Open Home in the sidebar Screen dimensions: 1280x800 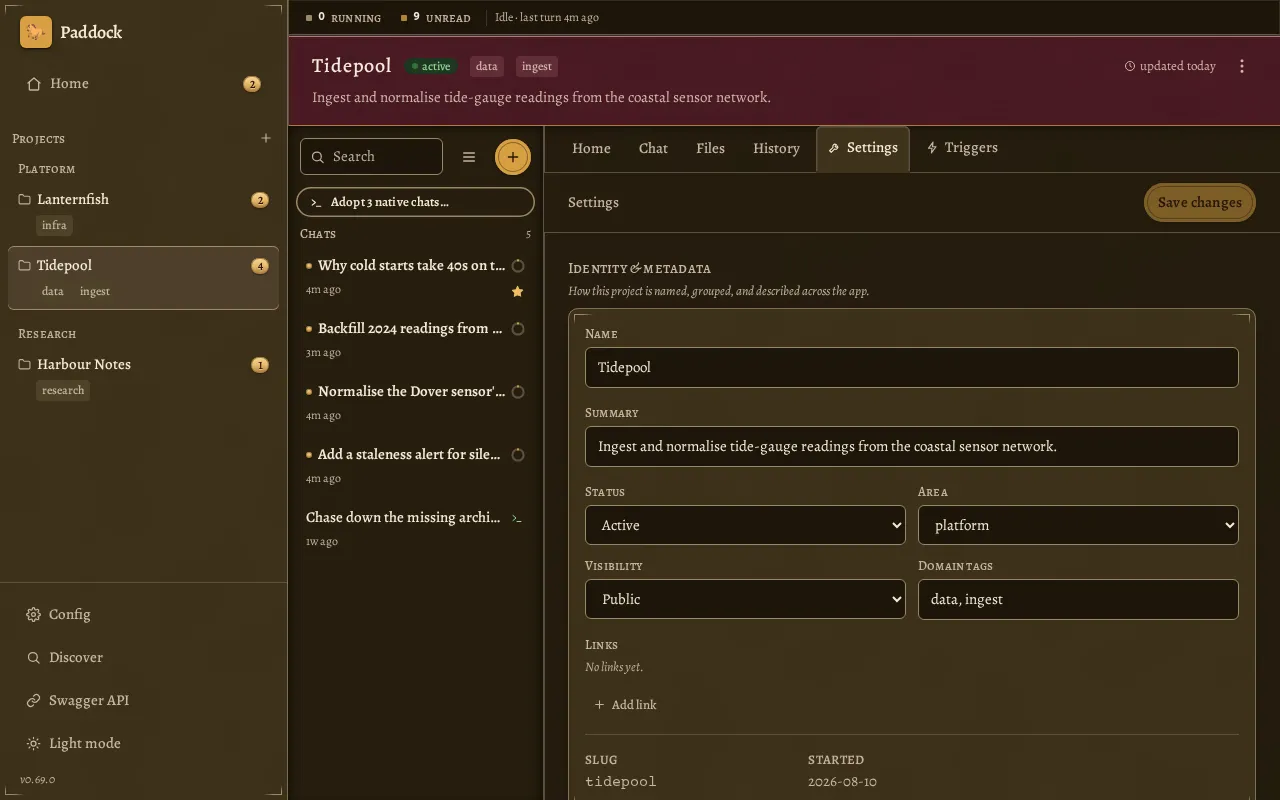[x=143, y=84]
